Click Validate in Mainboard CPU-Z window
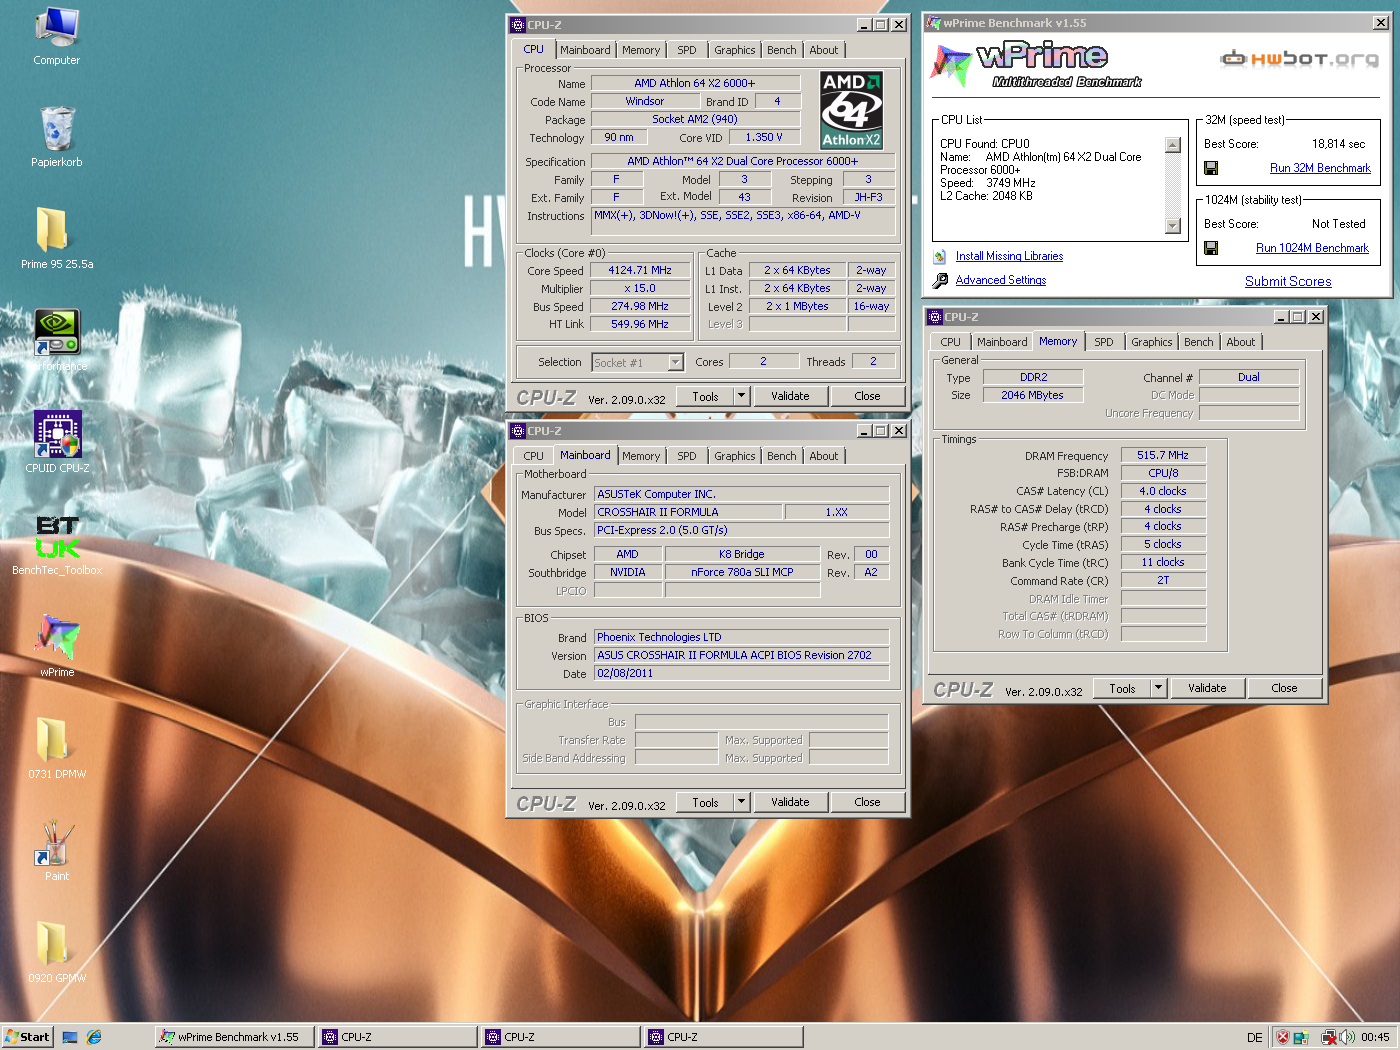 coord(790,802)
